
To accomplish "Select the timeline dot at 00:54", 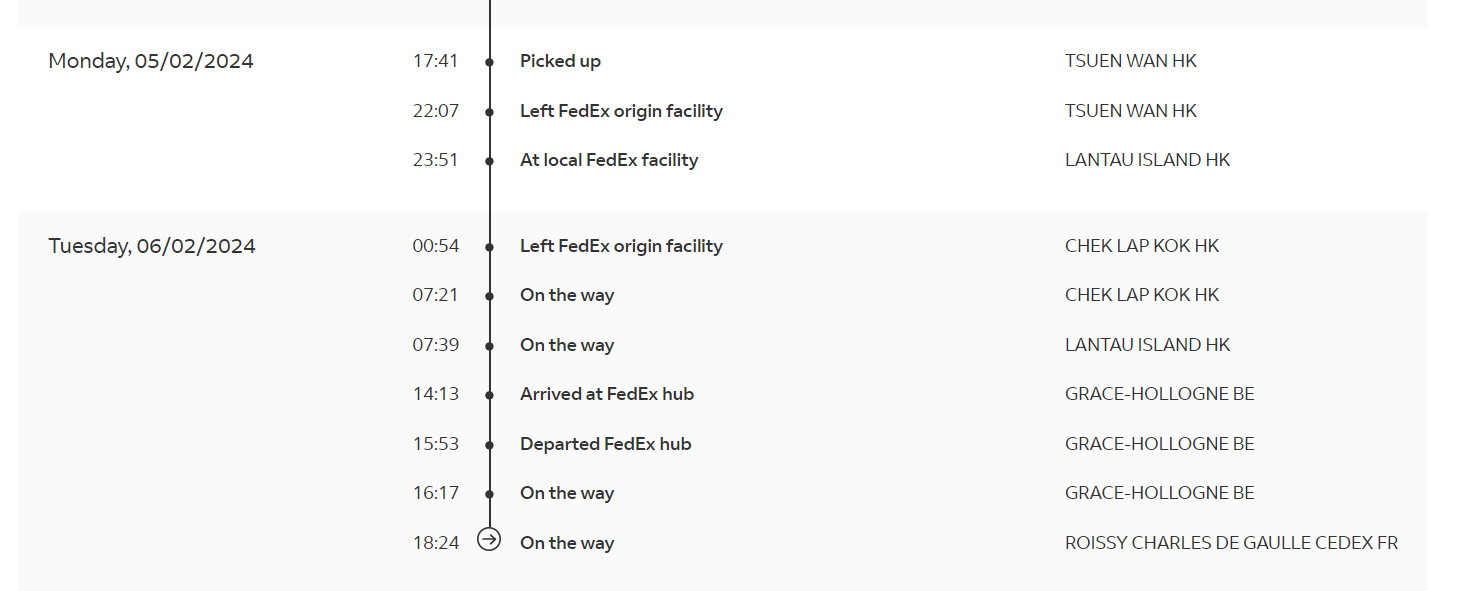I will (x=490, y=247).
